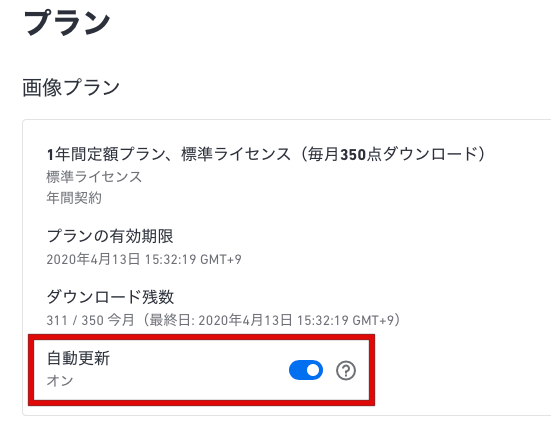Viewport: 551px width, 441px height.
Task: Click the プラン page heading
Action: point(67,22)
